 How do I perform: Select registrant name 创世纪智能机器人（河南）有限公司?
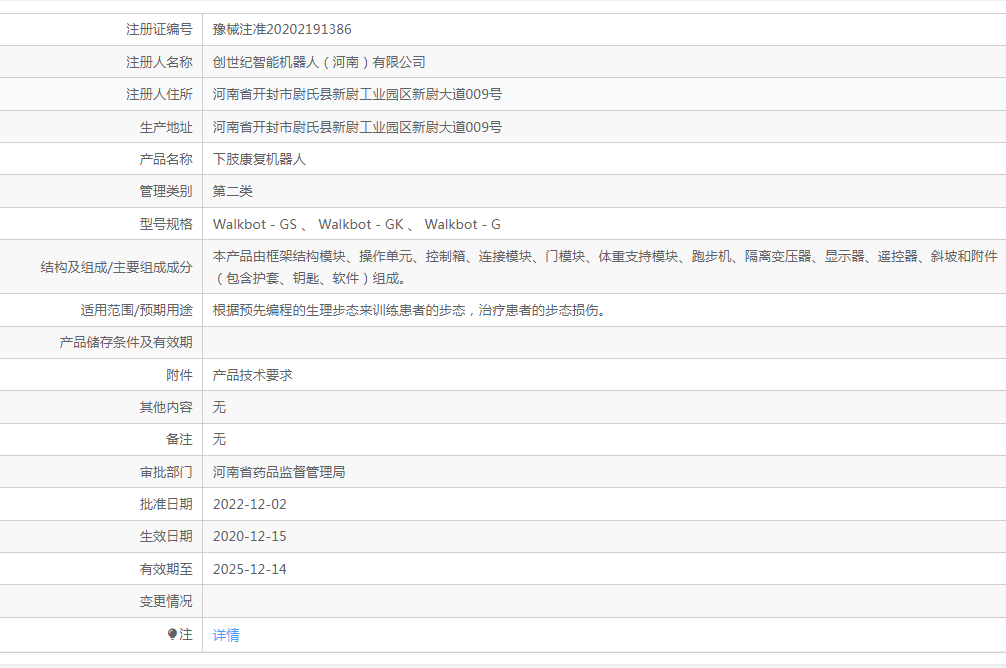319,62
